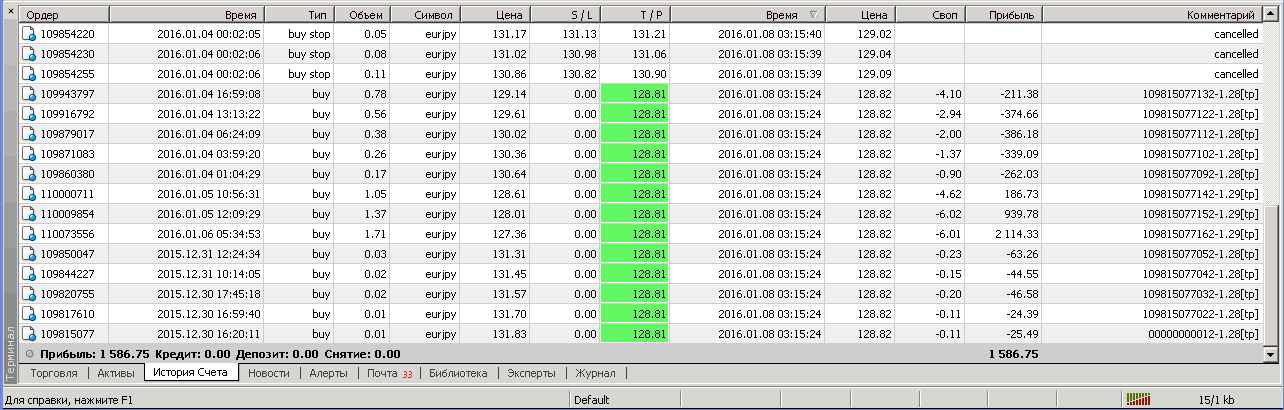This screenshot has width=1284, height=410.
Task: Select profit value 939.78
Action: tap(1019, 214)
